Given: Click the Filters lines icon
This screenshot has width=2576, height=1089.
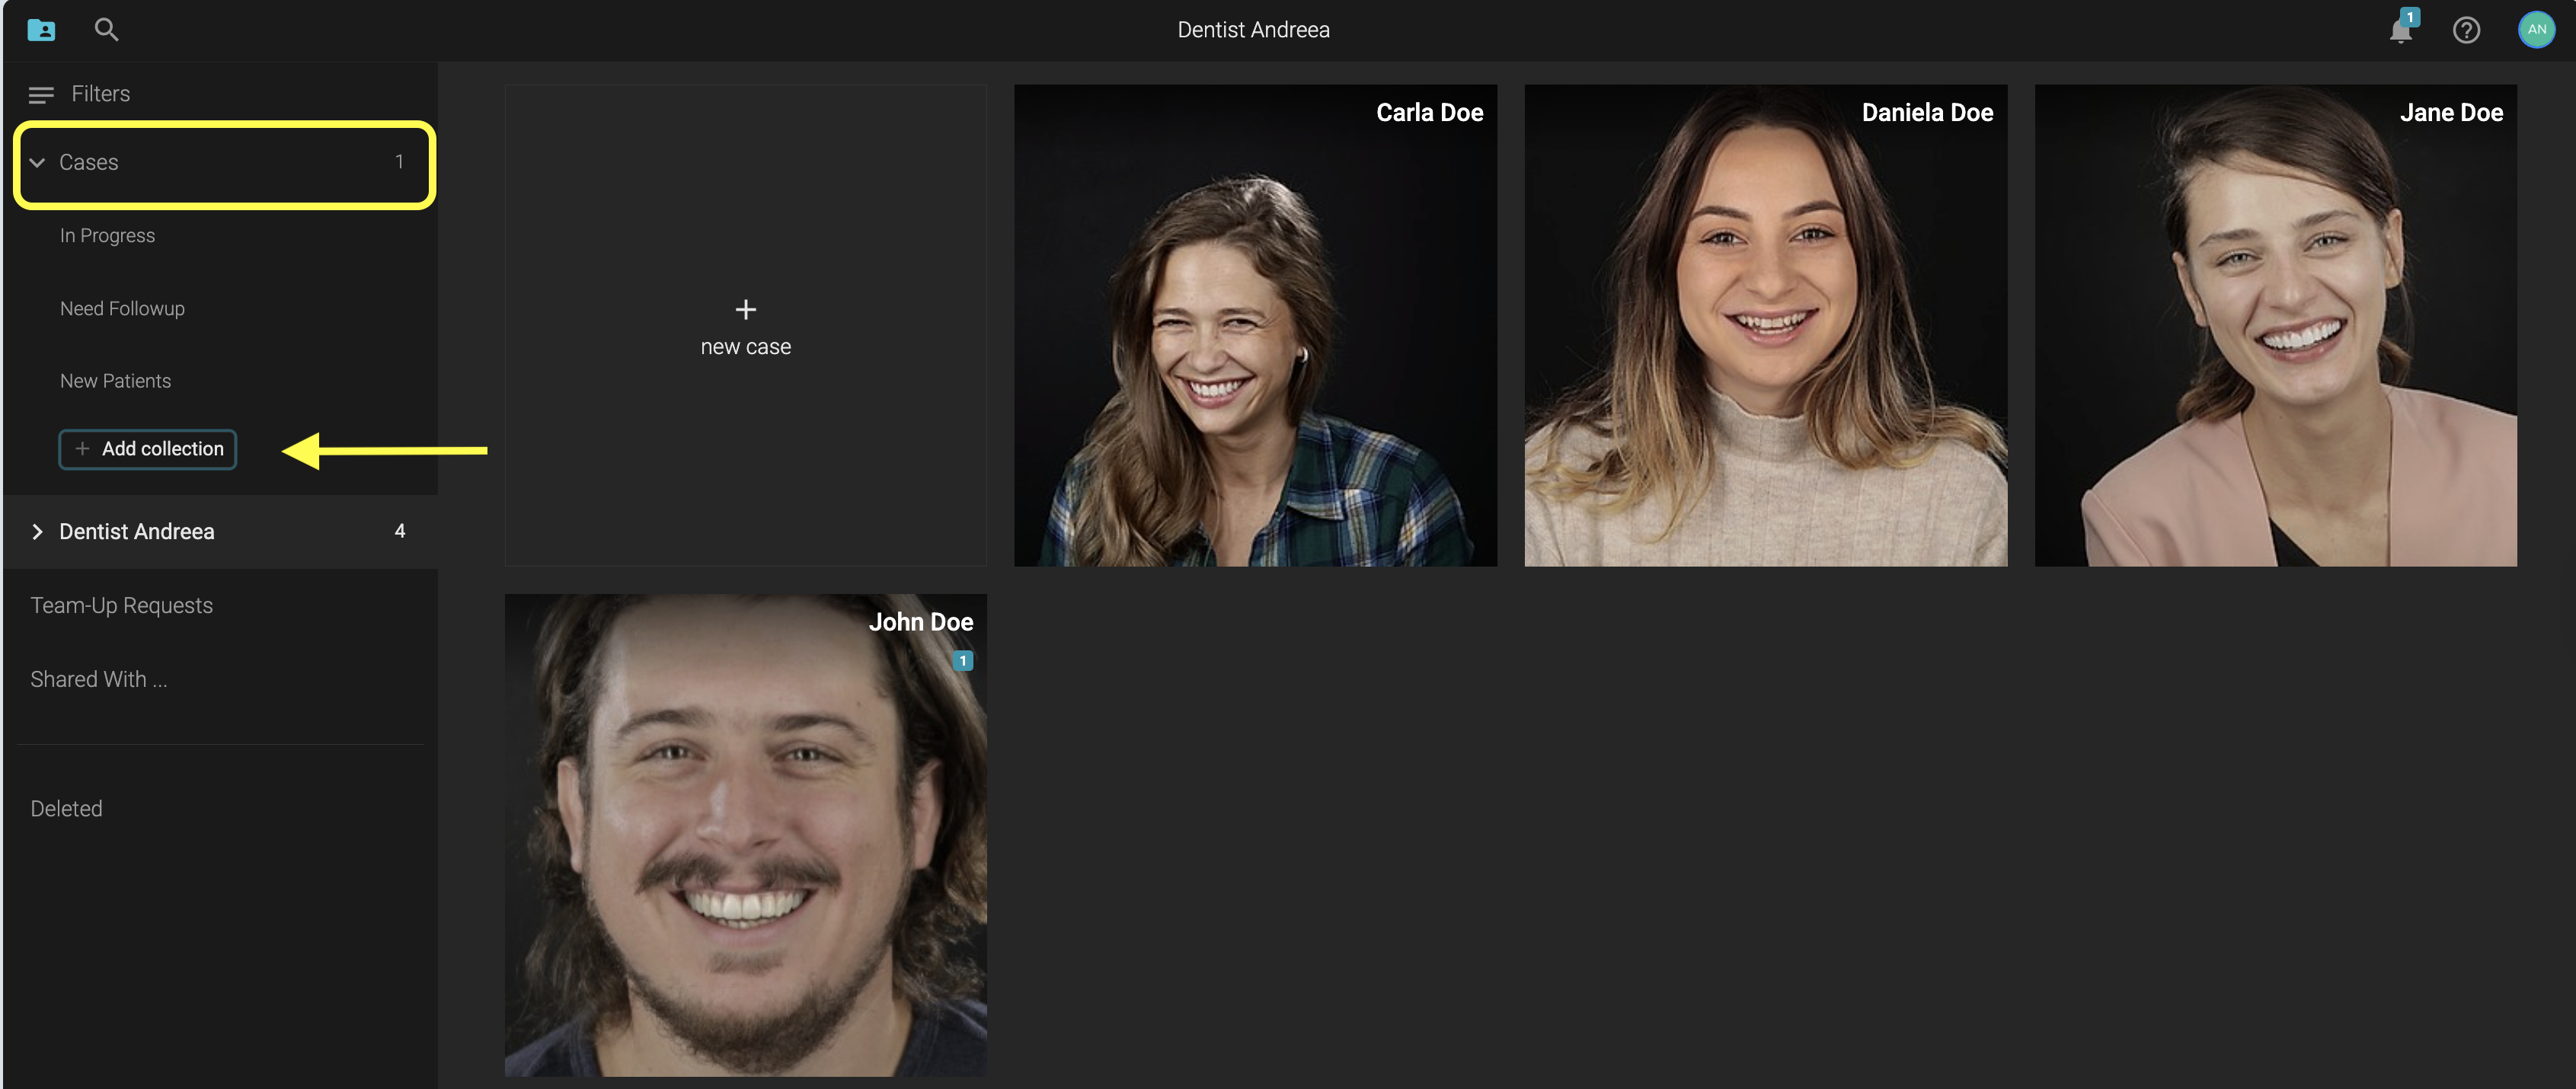Looking at the screenshot, I should coord(41,95).
